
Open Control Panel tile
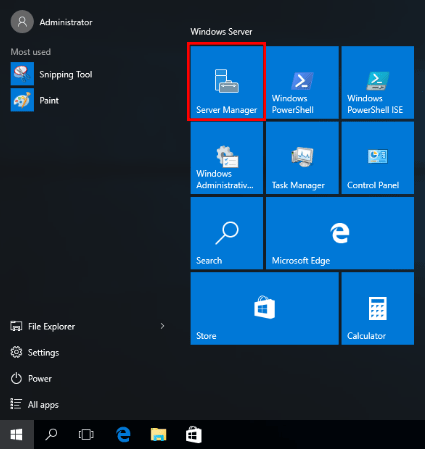[x=378, y=158]
